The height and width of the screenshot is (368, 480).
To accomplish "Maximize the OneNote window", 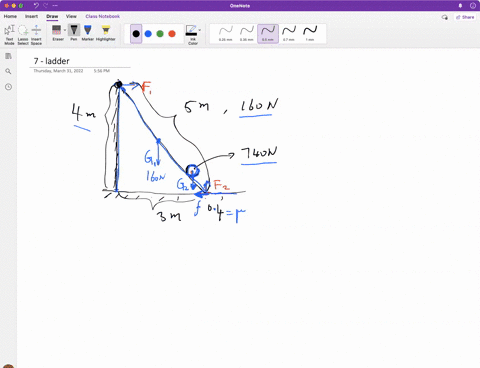I will 21,6.
